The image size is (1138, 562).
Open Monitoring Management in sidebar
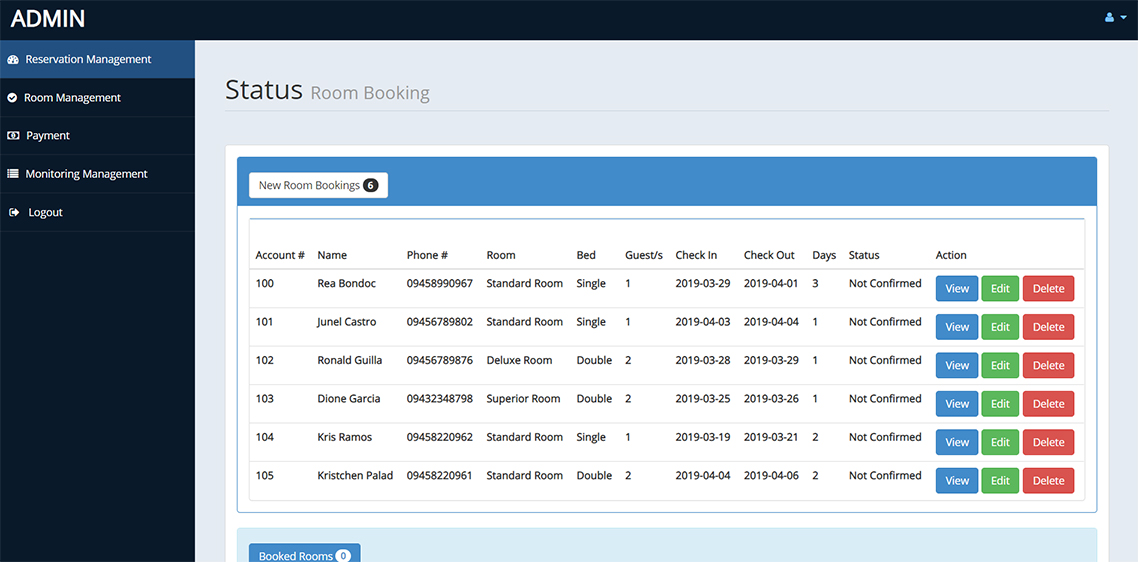pos(97,174)
